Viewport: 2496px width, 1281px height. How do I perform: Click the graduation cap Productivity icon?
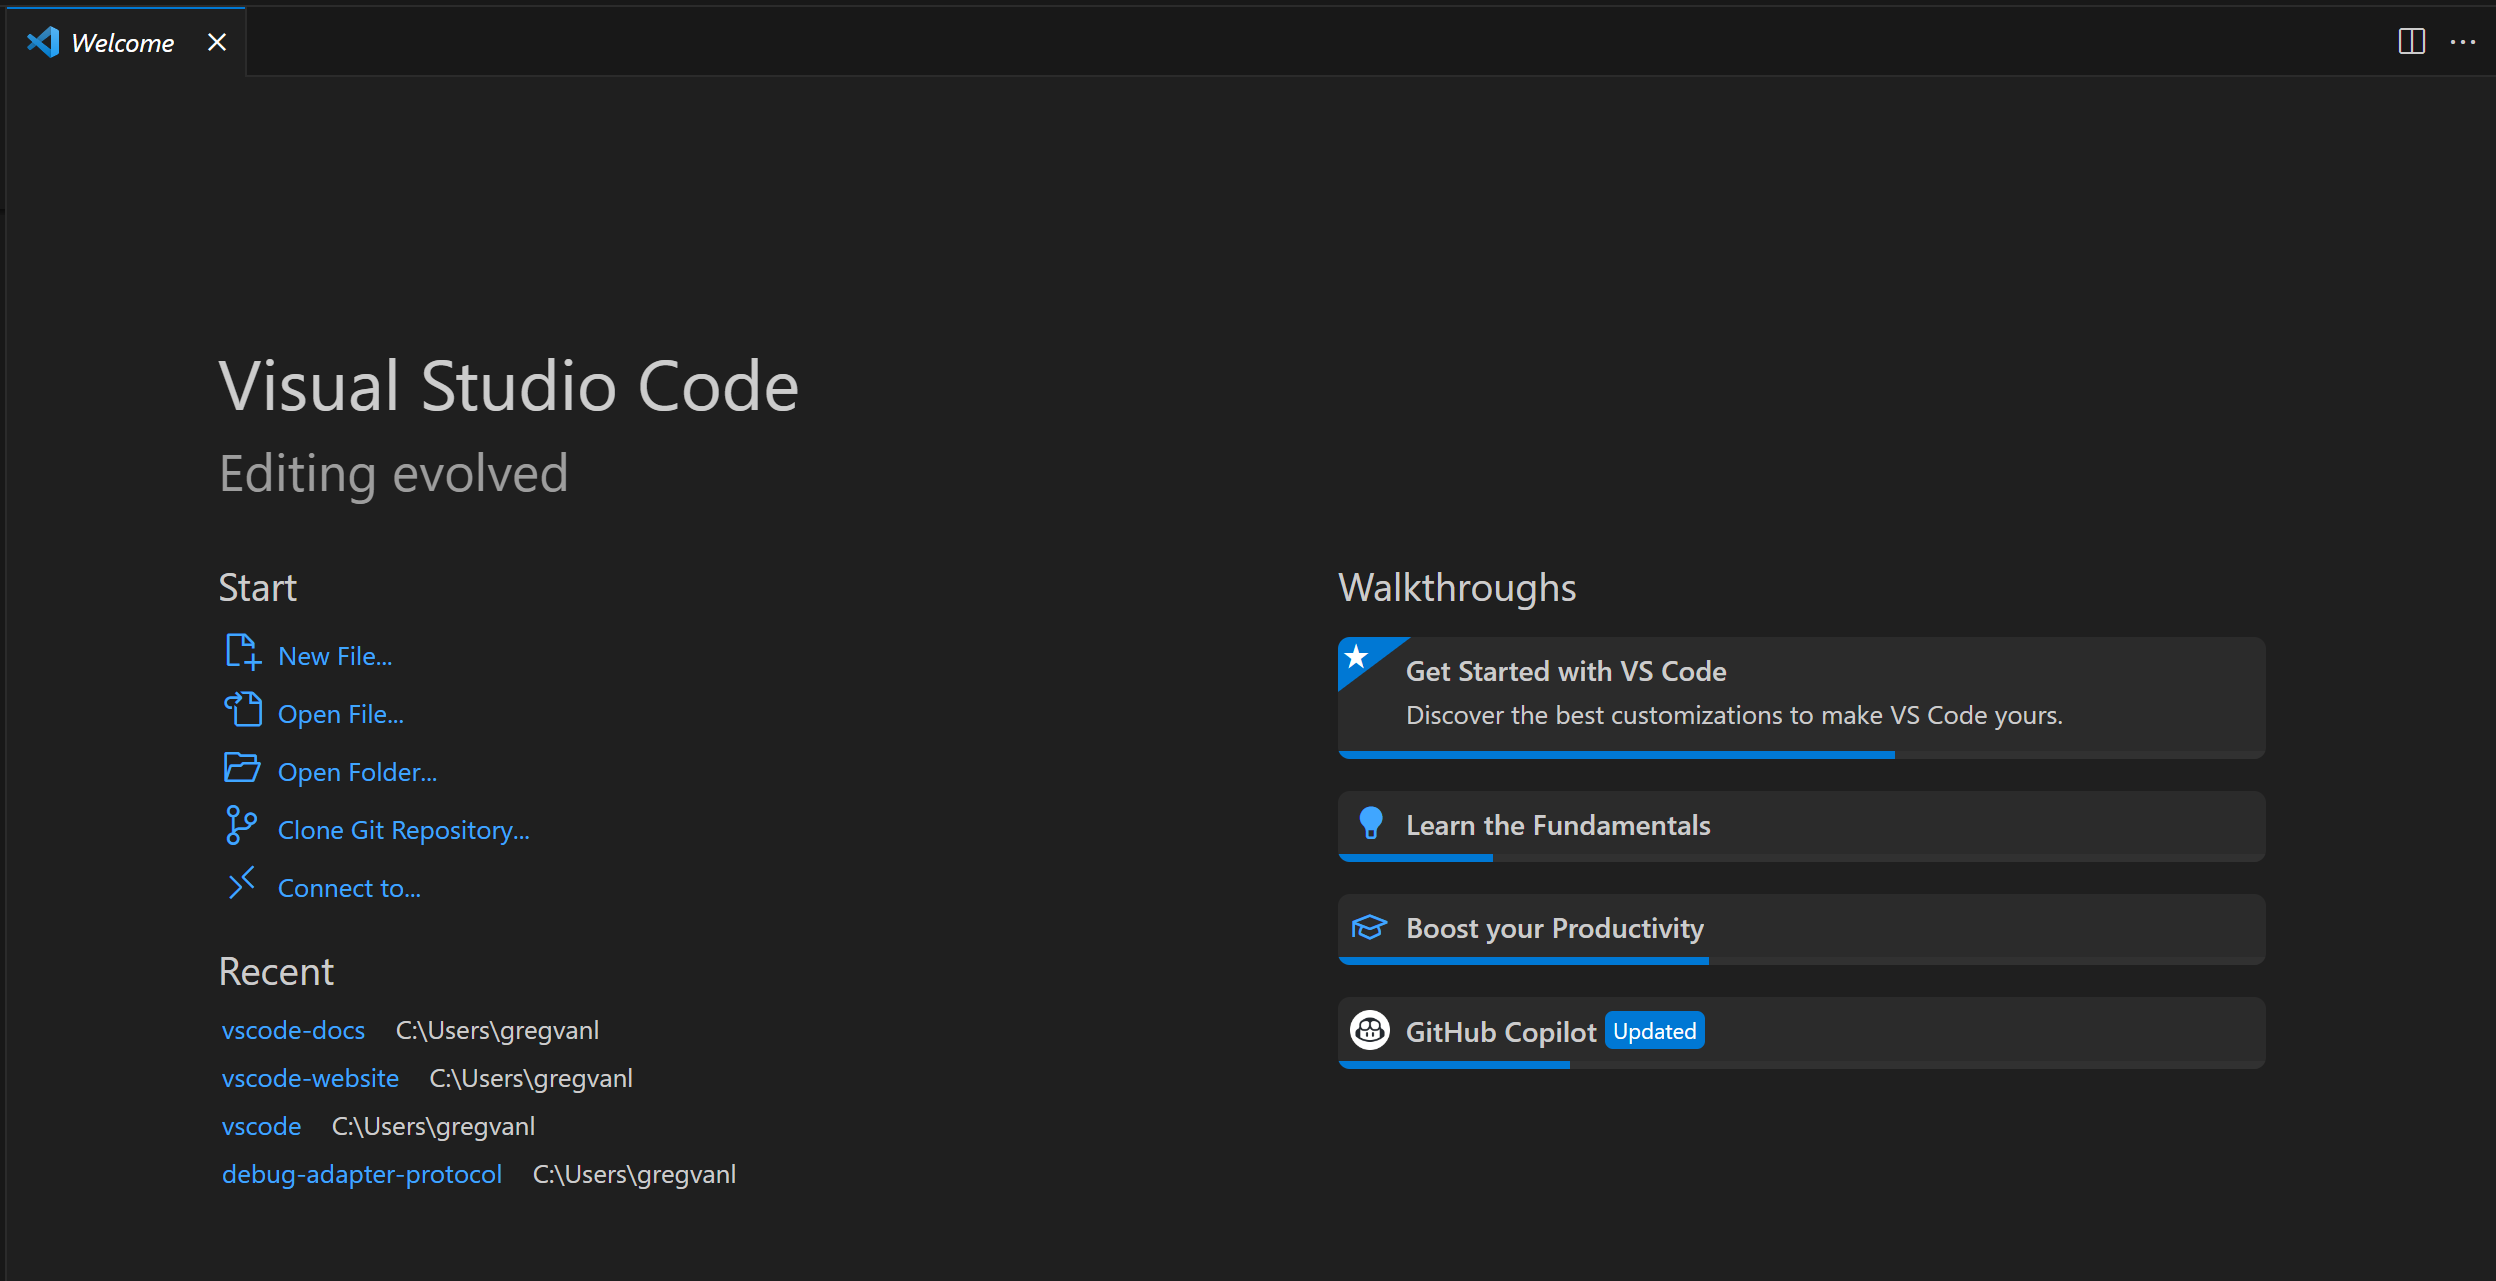(x=1369, y=927)
